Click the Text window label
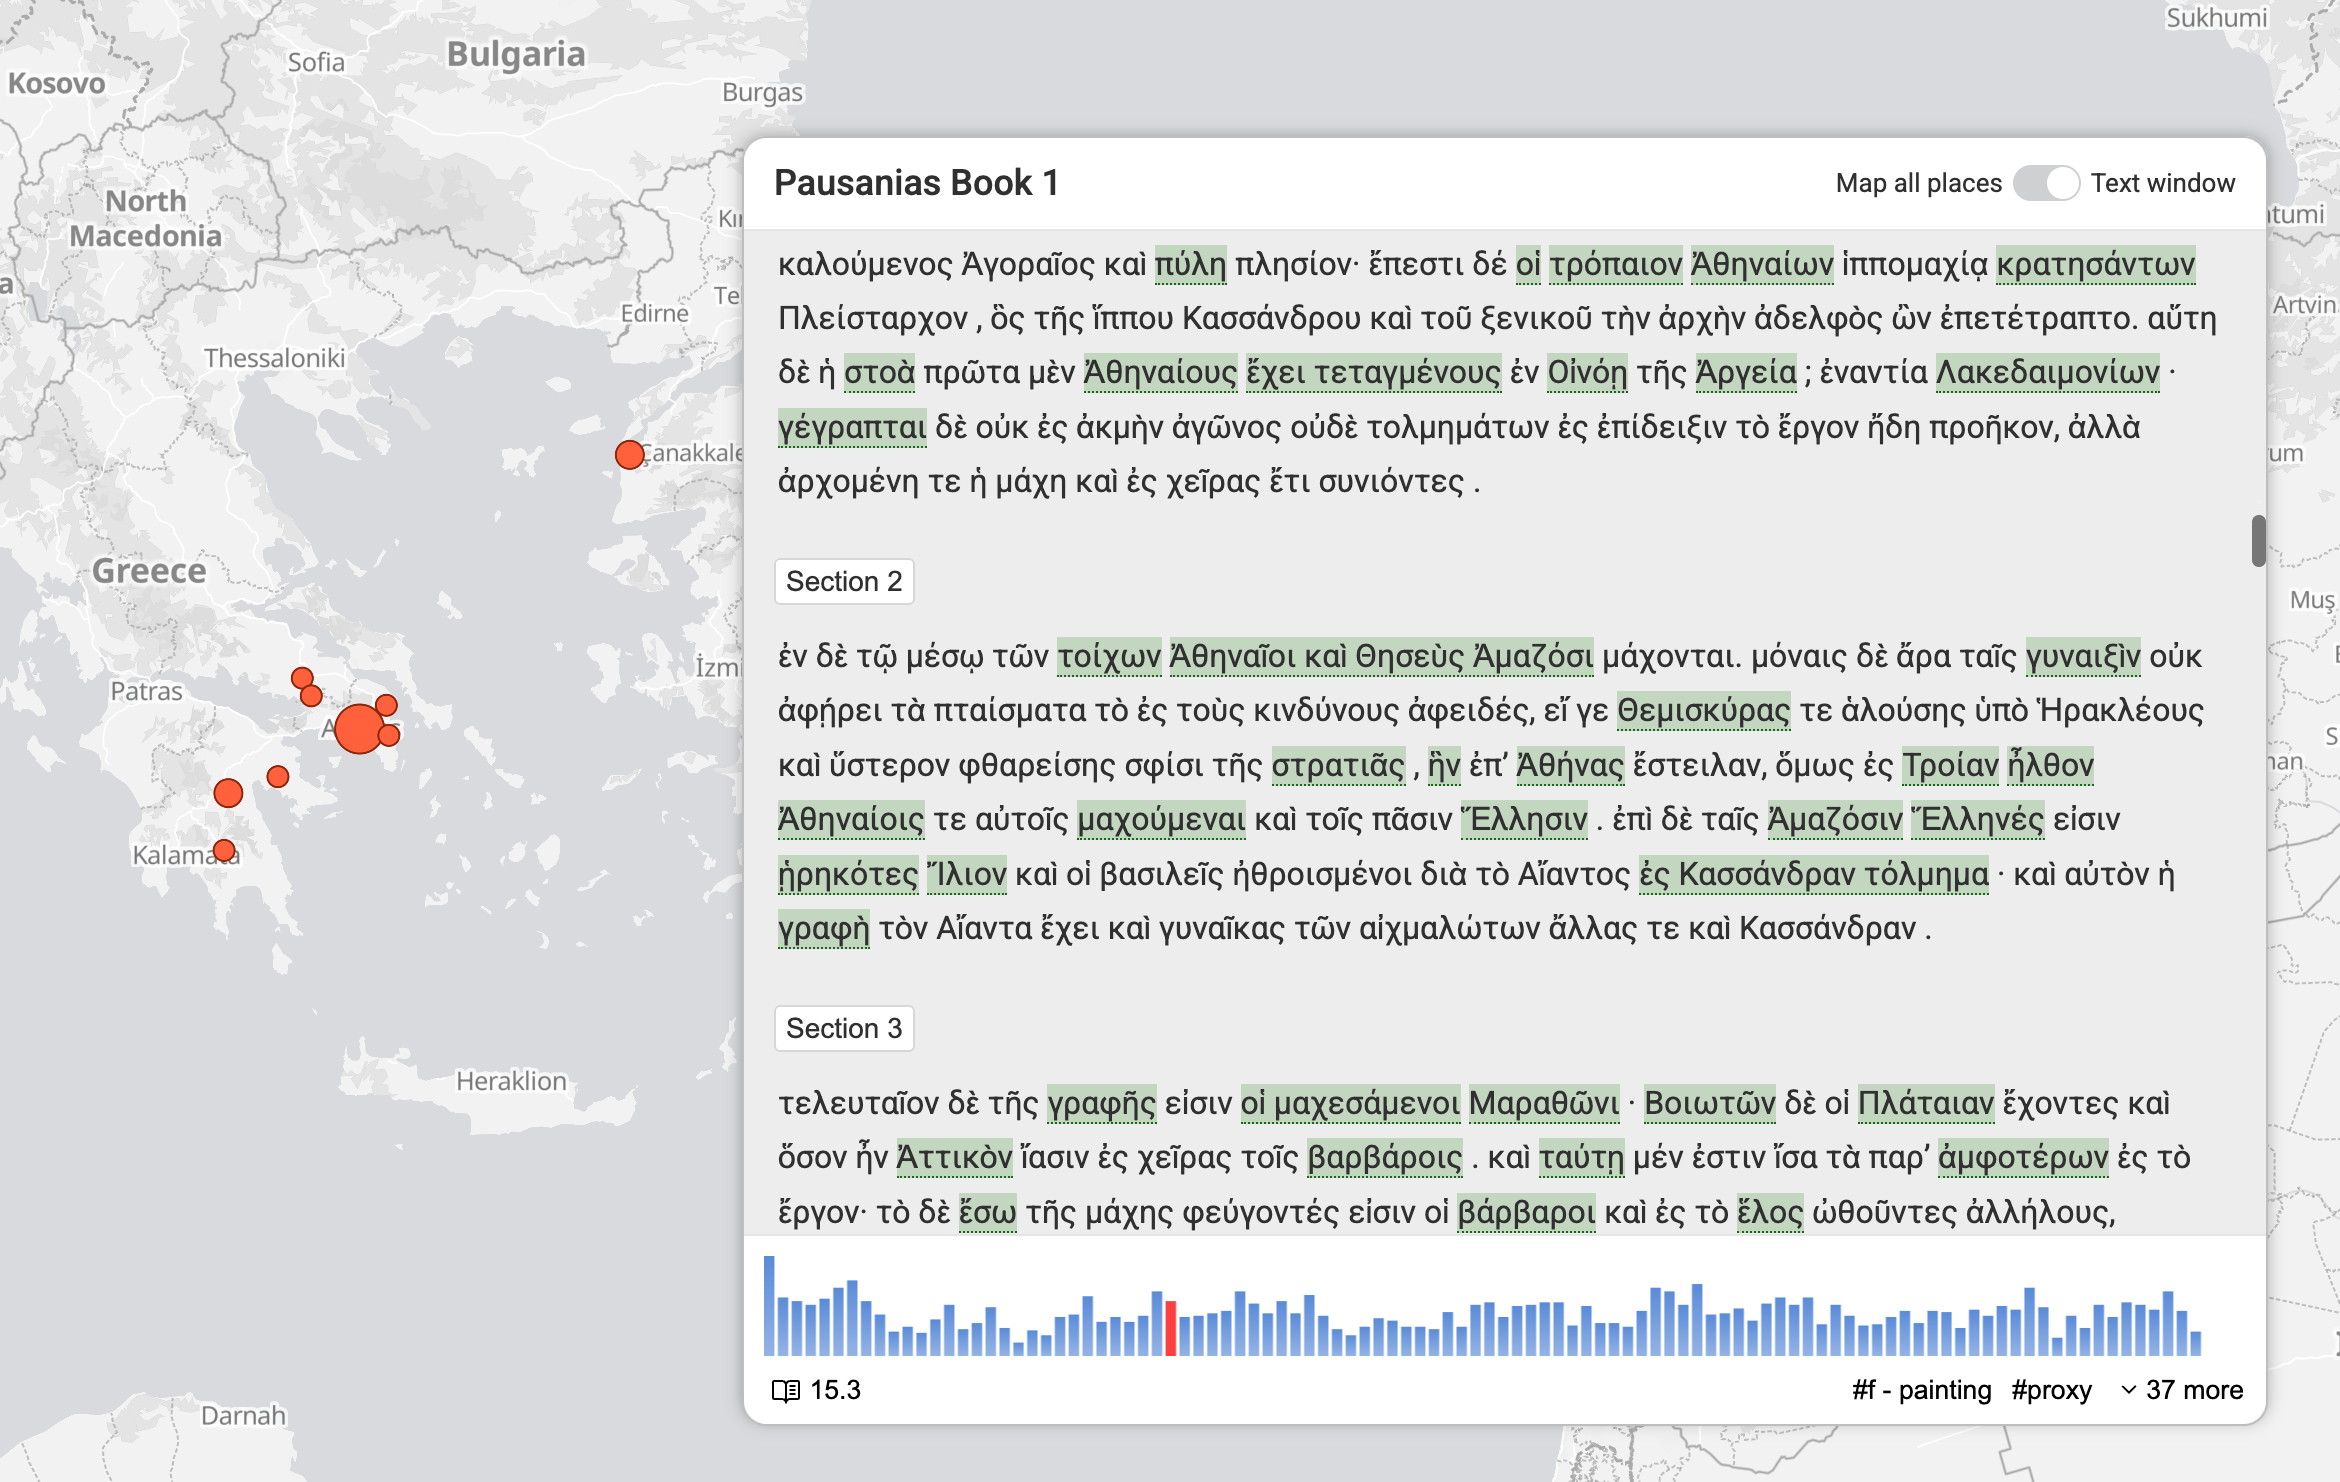Screen dimensions: 2340x1482 tap(2162, 183)
